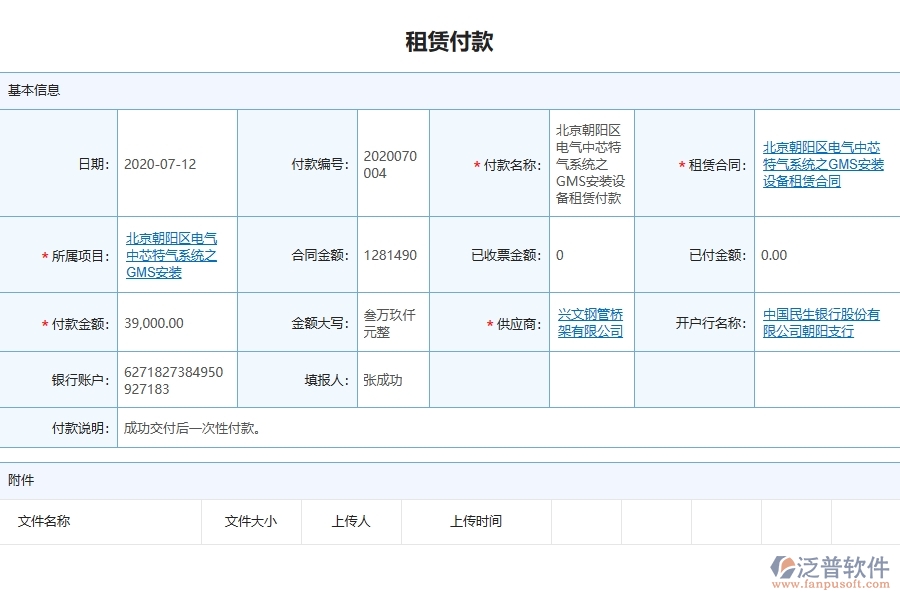Click the 上传人 column header

click(x=350, y=521)
